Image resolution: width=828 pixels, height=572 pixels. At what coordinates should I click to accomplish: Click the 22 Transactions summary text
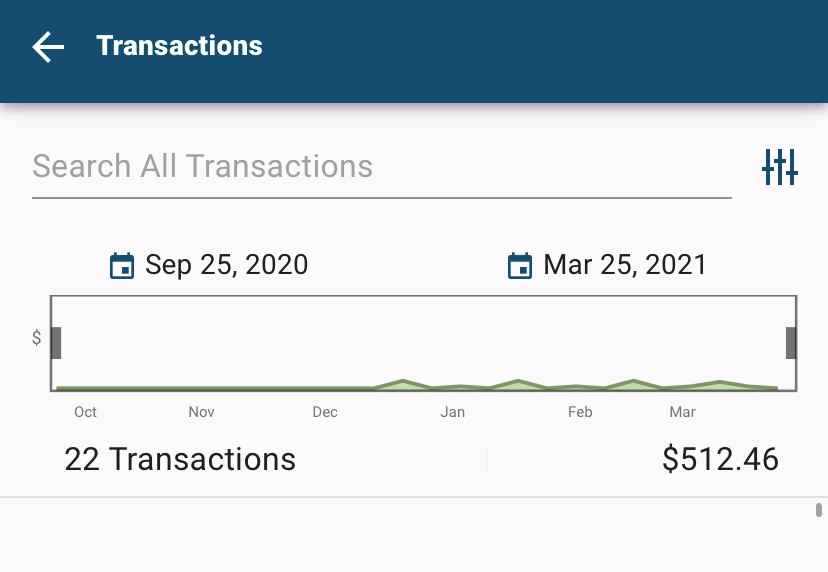[180, 458]
